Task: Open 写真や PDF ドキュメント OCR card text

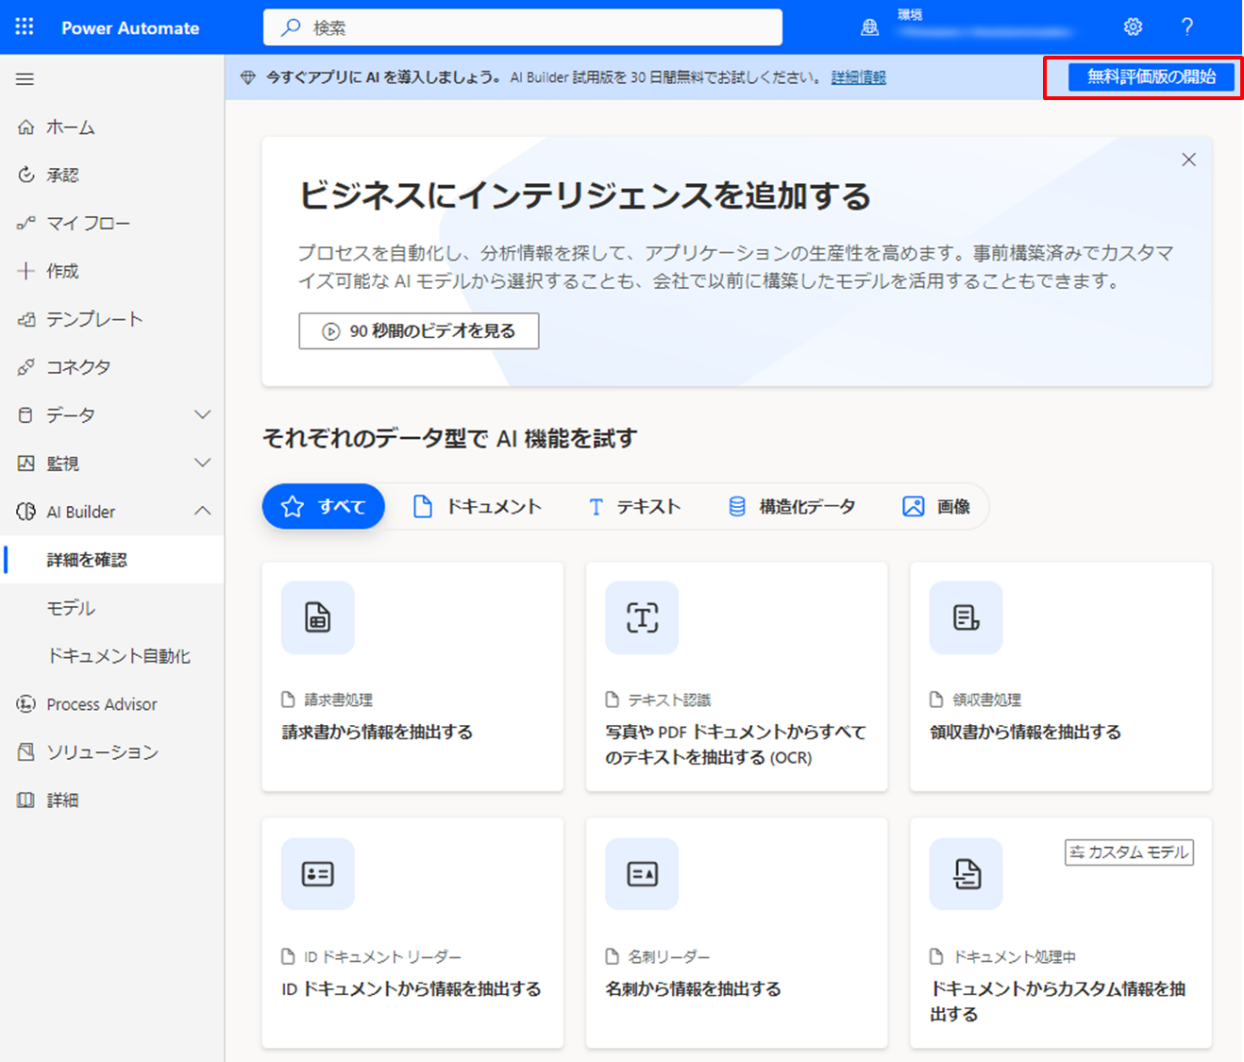Action: [x=736, y=745]
